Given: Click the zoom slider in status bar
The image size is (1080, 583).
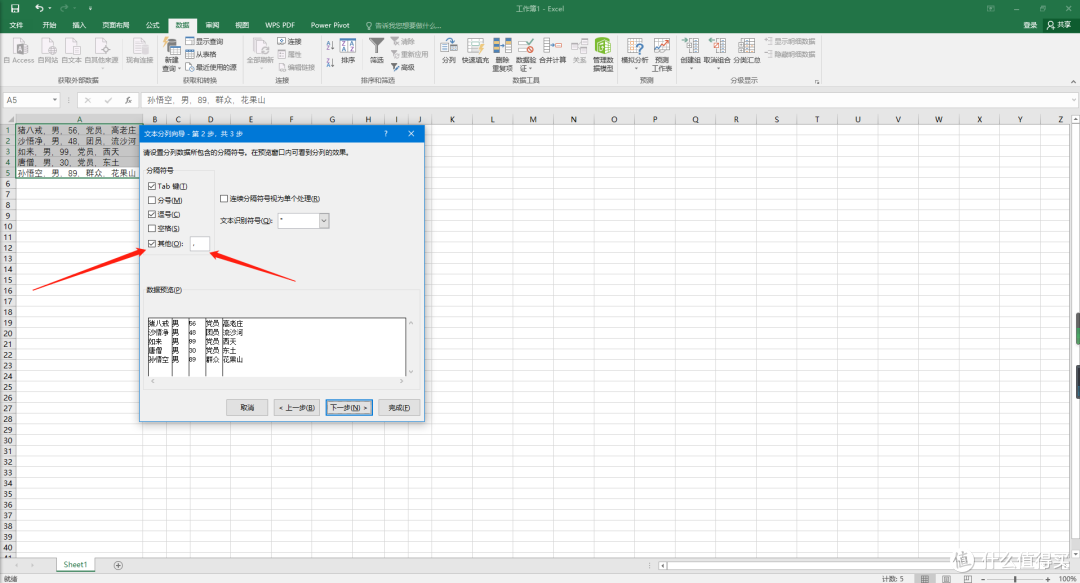Looking at the screenshot, I should pyautogui.click(x=1015, y=579).
